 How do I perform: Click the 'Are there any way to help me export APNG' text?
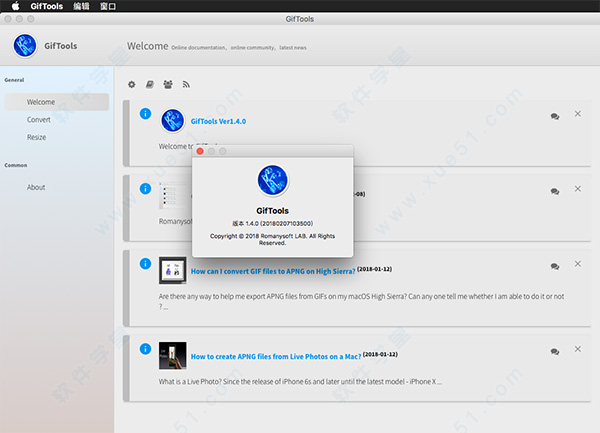(x=361, y=301)
